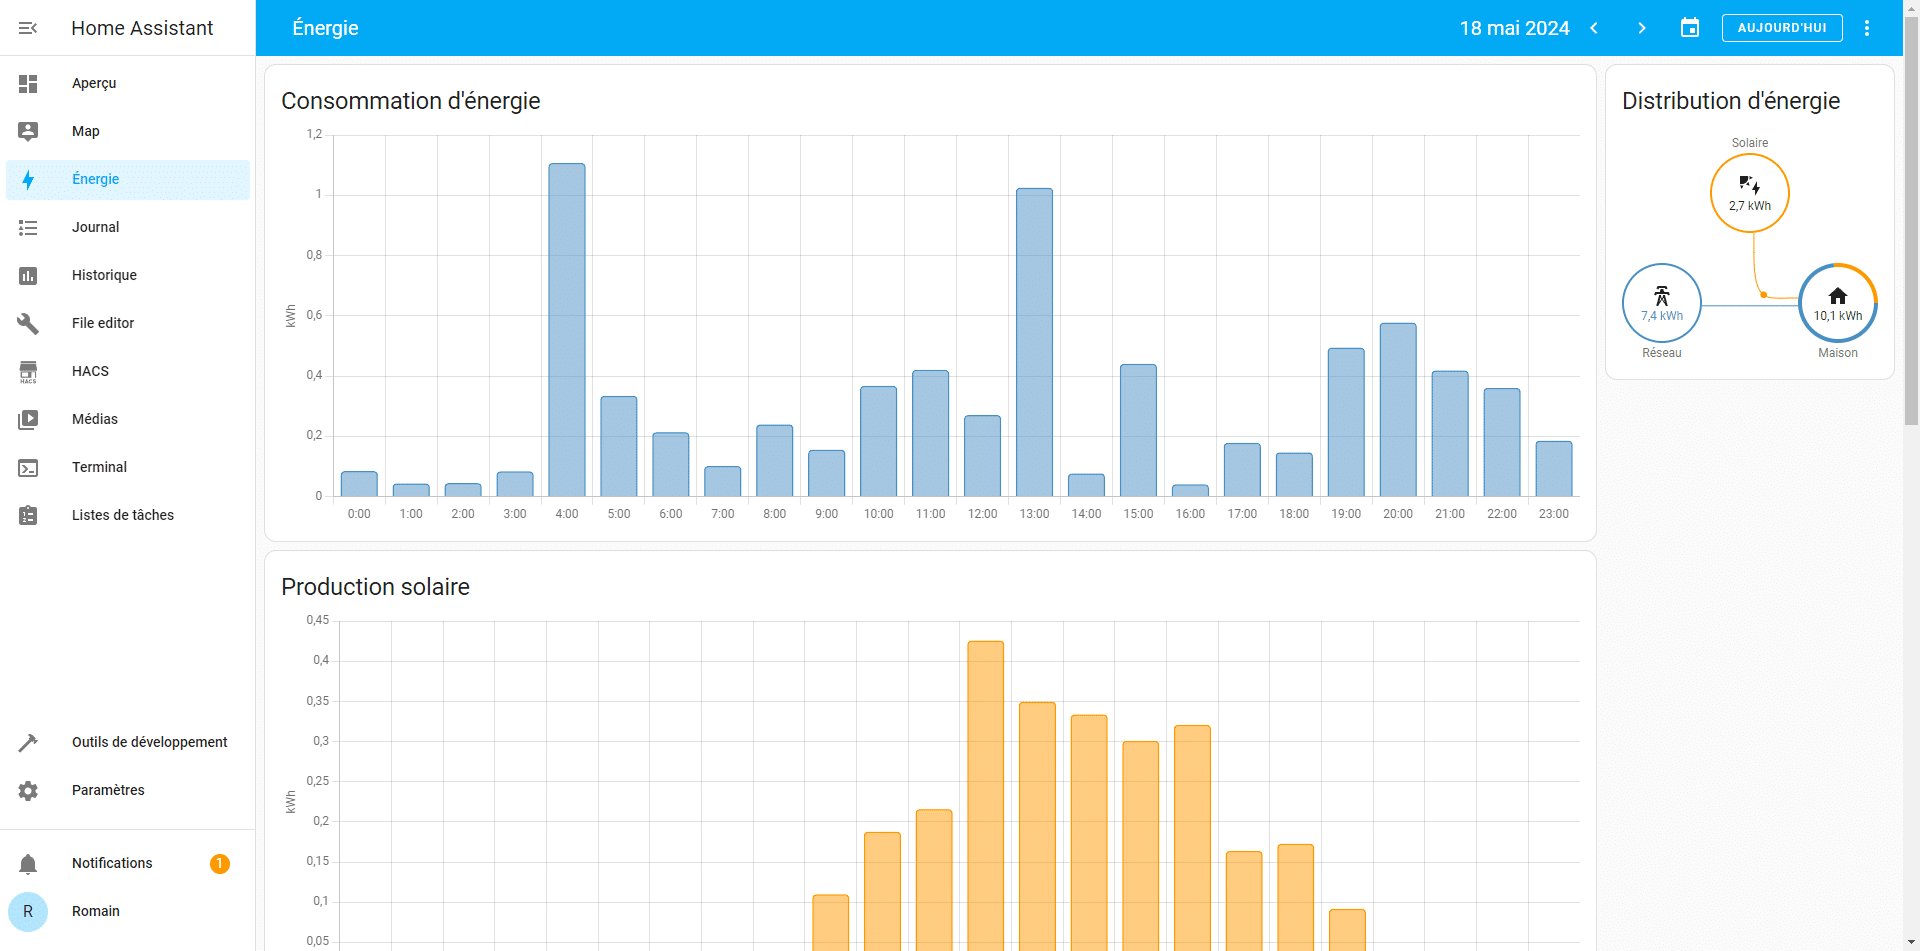Click the Historique chart icon
The image size is (1920, 951).
pos(28,276)
